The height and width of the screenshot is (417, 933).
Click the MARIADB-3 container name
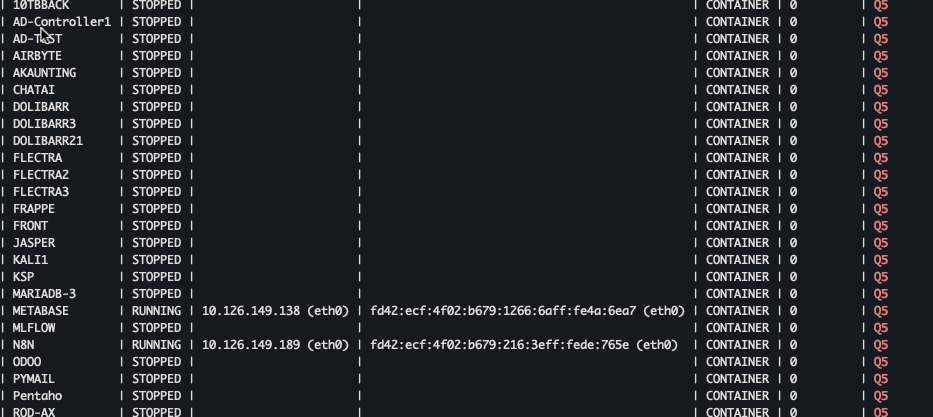click(x=44, y=294)
